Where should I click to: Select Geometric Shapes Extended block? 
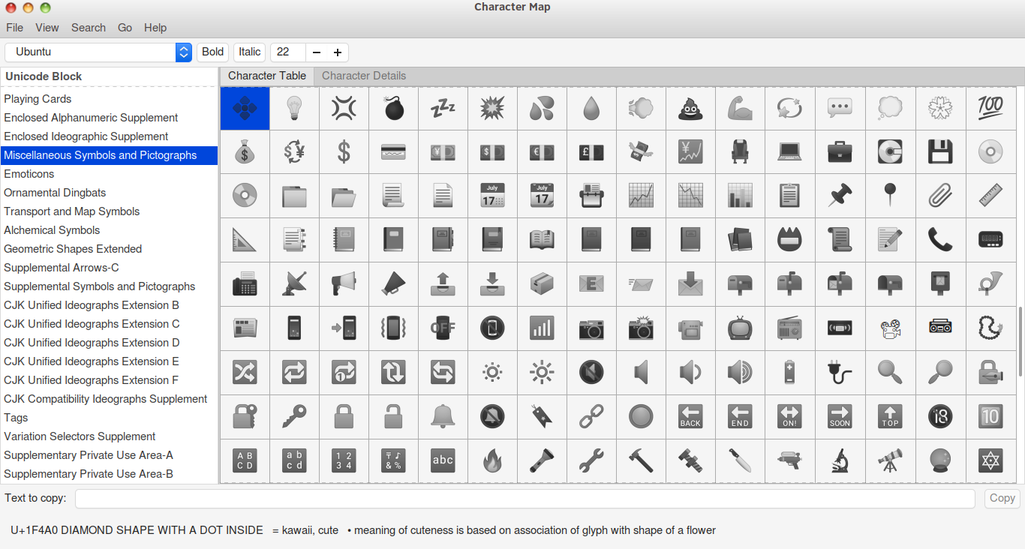pos(109,249)
